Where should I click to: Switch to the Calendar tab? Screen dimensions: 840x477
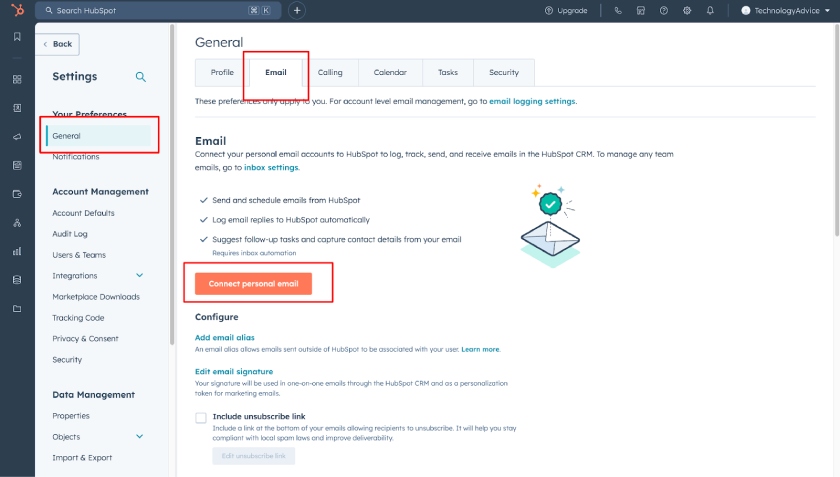(x=390, y=72)
